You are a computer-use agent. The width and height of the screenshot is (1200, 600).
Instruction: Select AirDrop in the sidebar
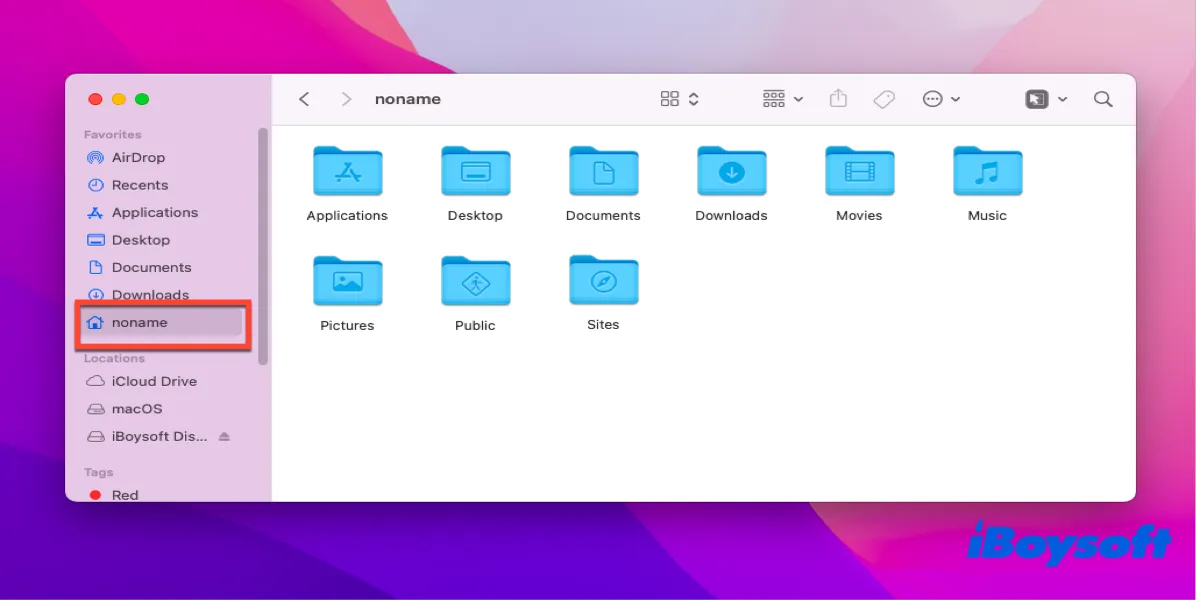coord(138,158)
